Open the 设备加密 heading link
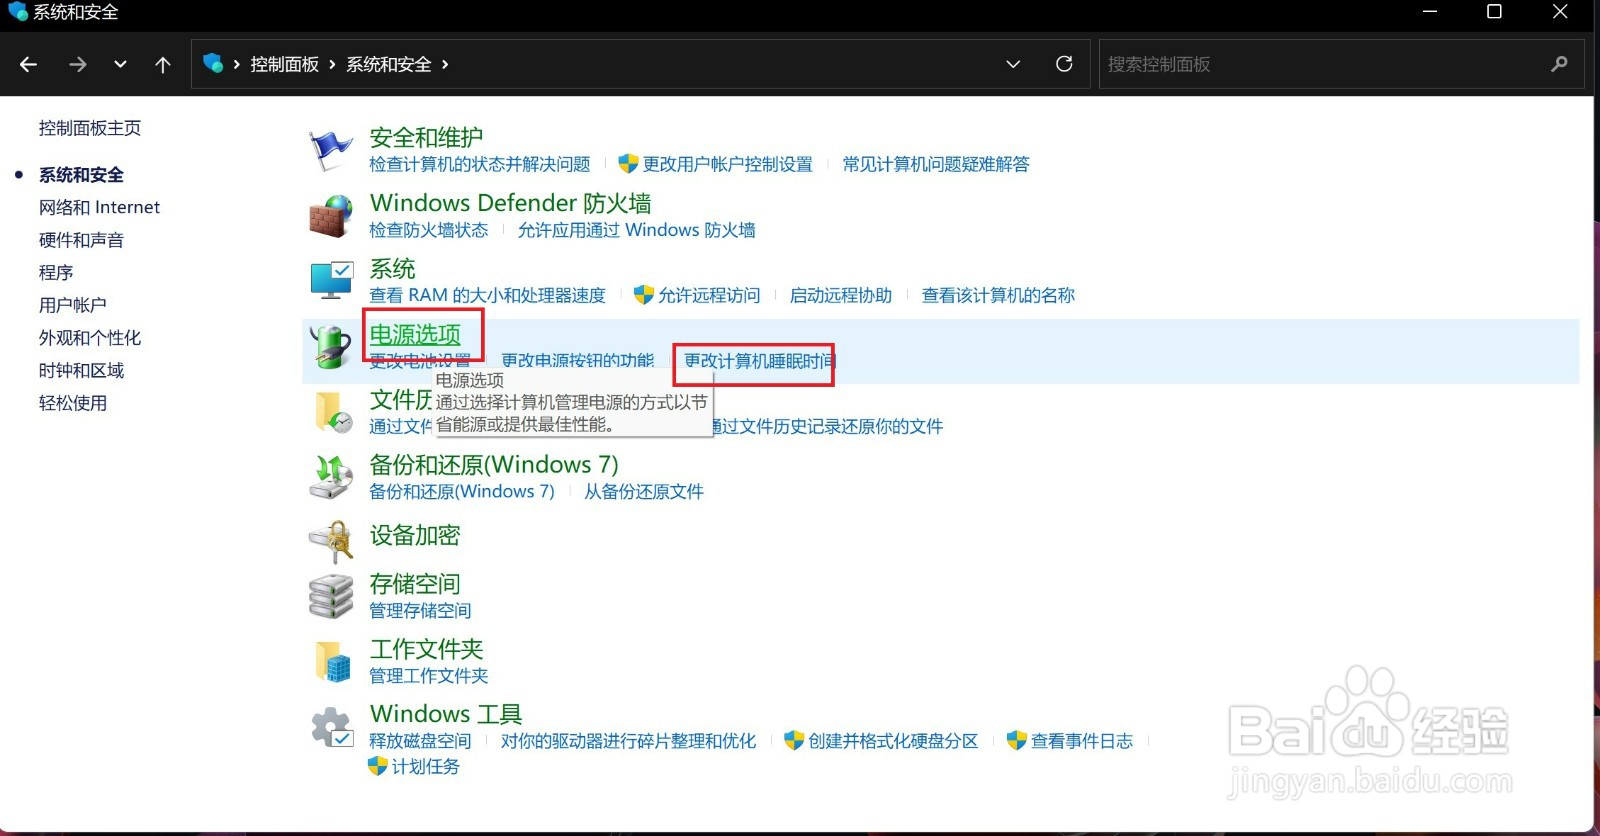 point(415,535)
